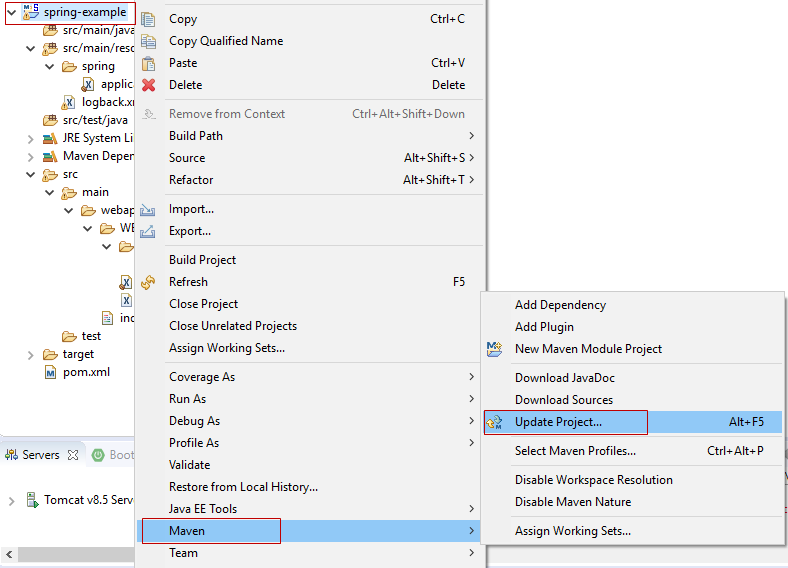Viewport: 788px width, 568px height.
Task: Collapse the spring folder node
Action: pos(50,66)
